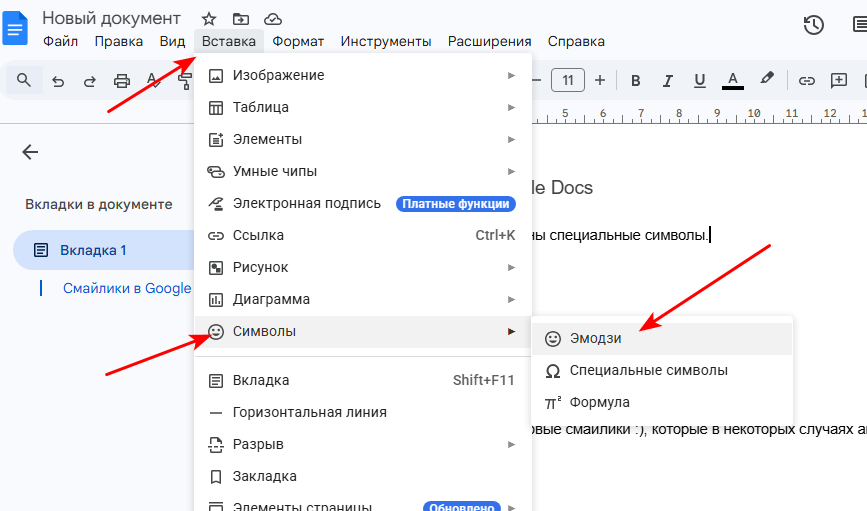Collapse the tabs sidebar with back arrow
Viewport: 867px width, 511px height.
point(30,152)
